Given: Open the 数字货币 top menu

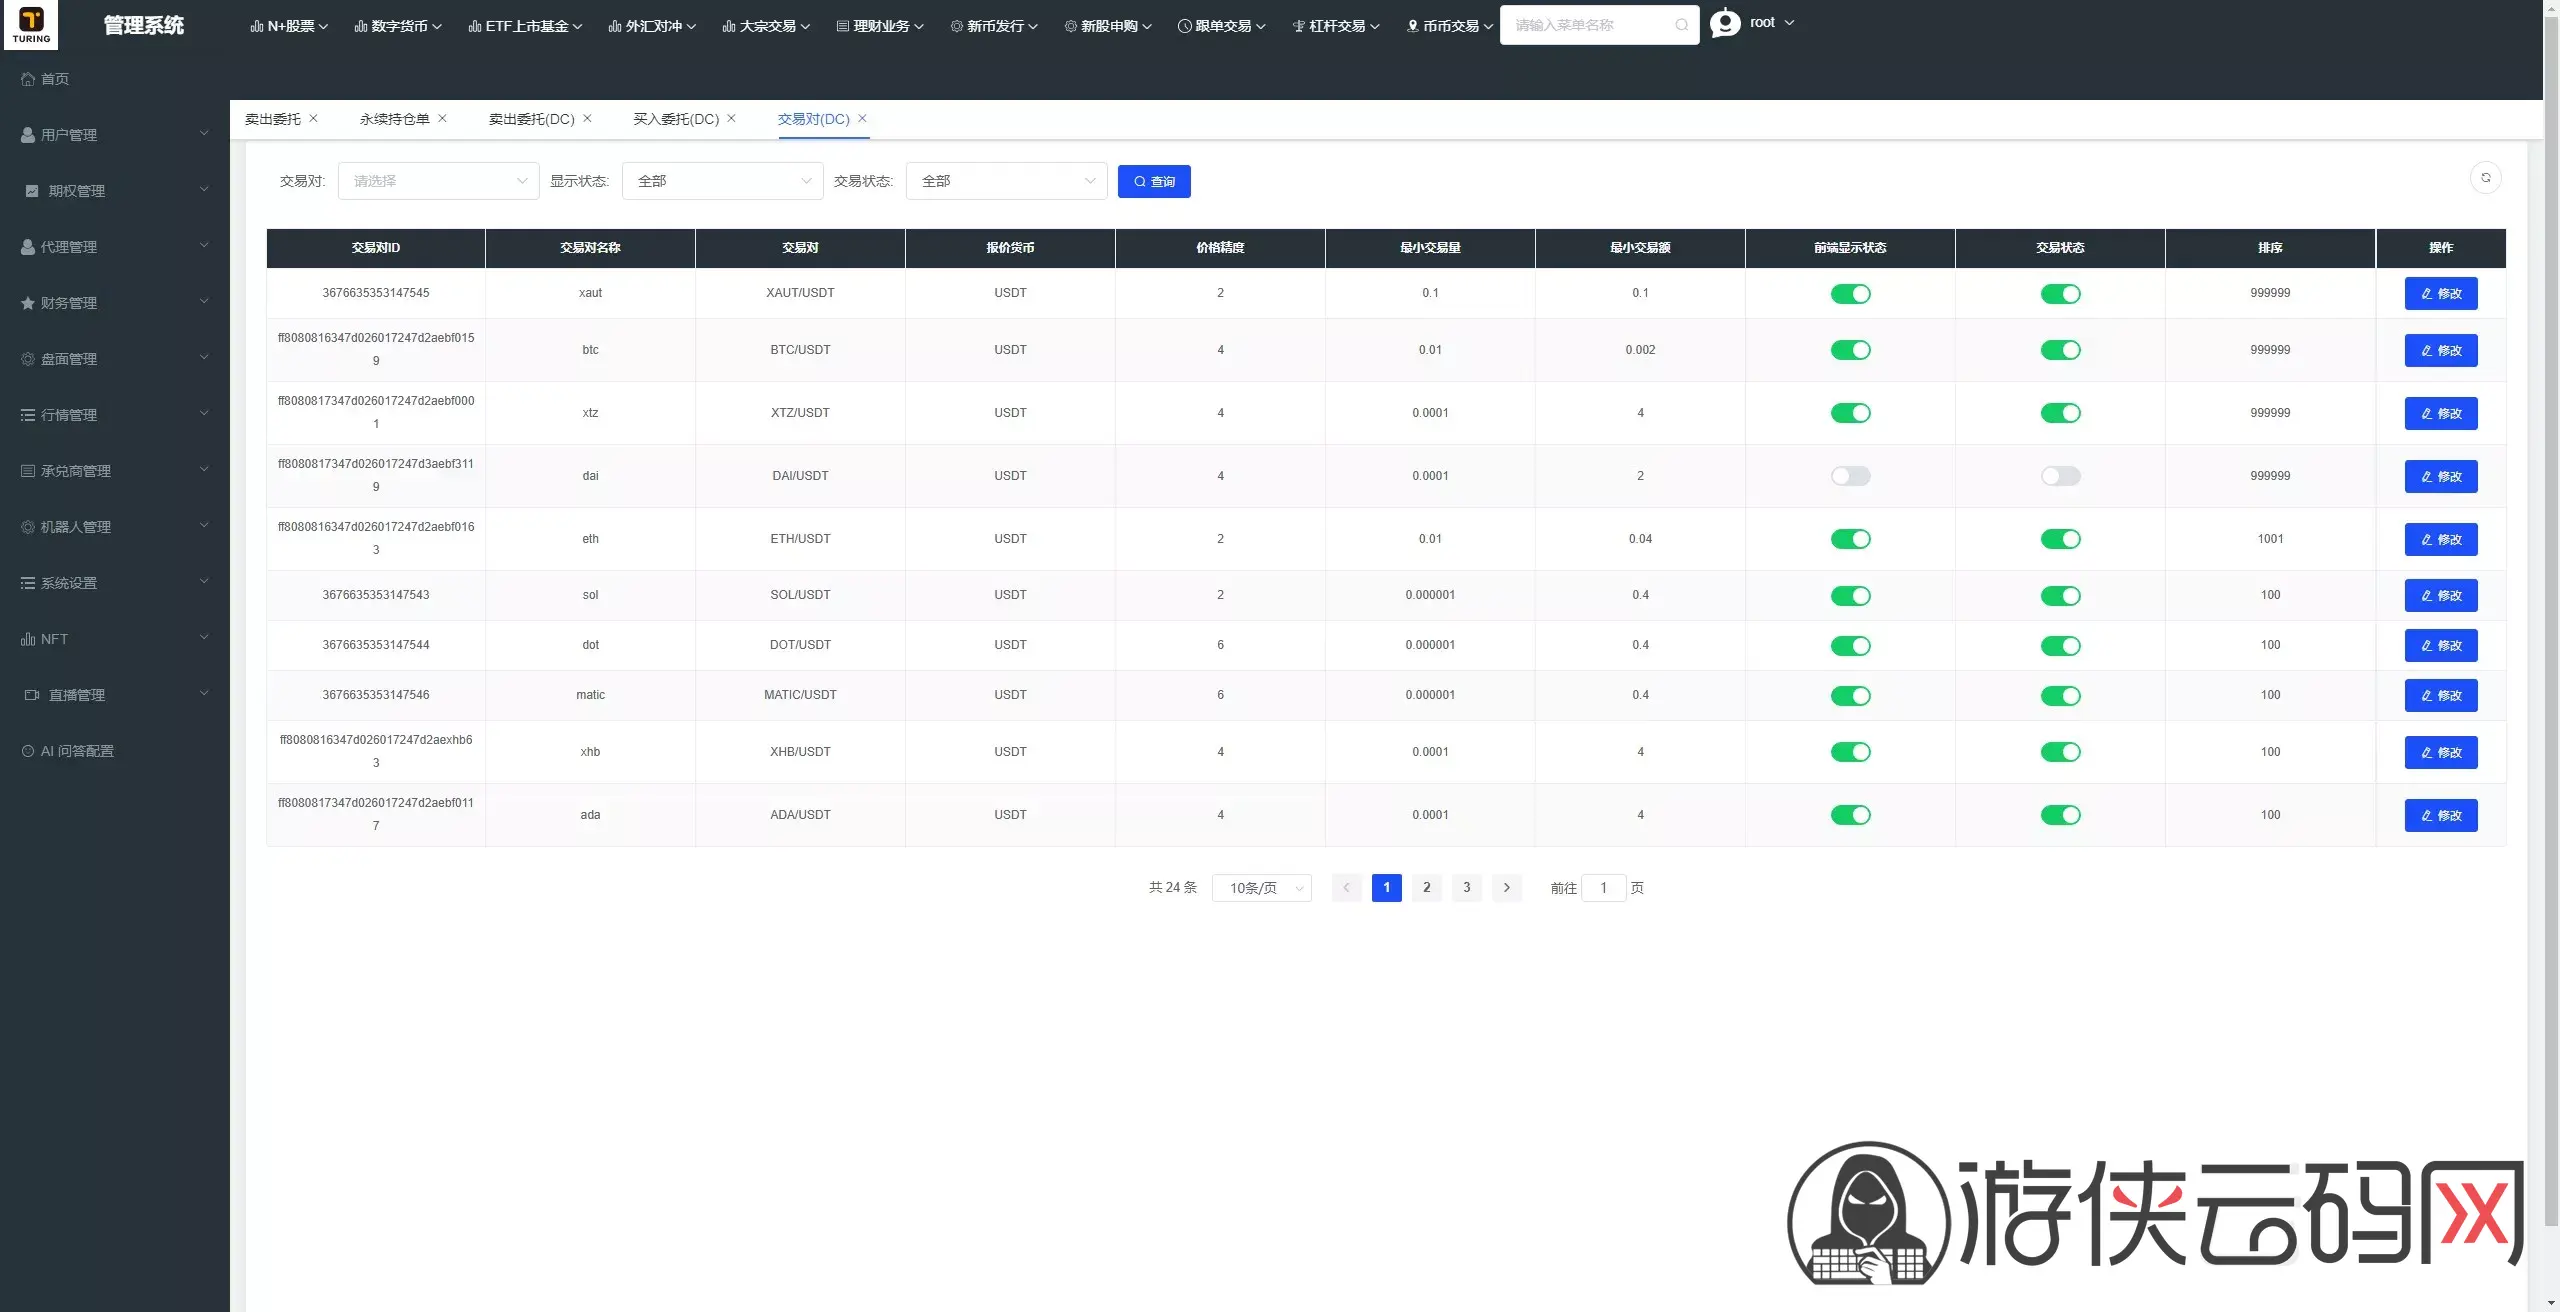Looking at the screenshot, I should [397, 26].
